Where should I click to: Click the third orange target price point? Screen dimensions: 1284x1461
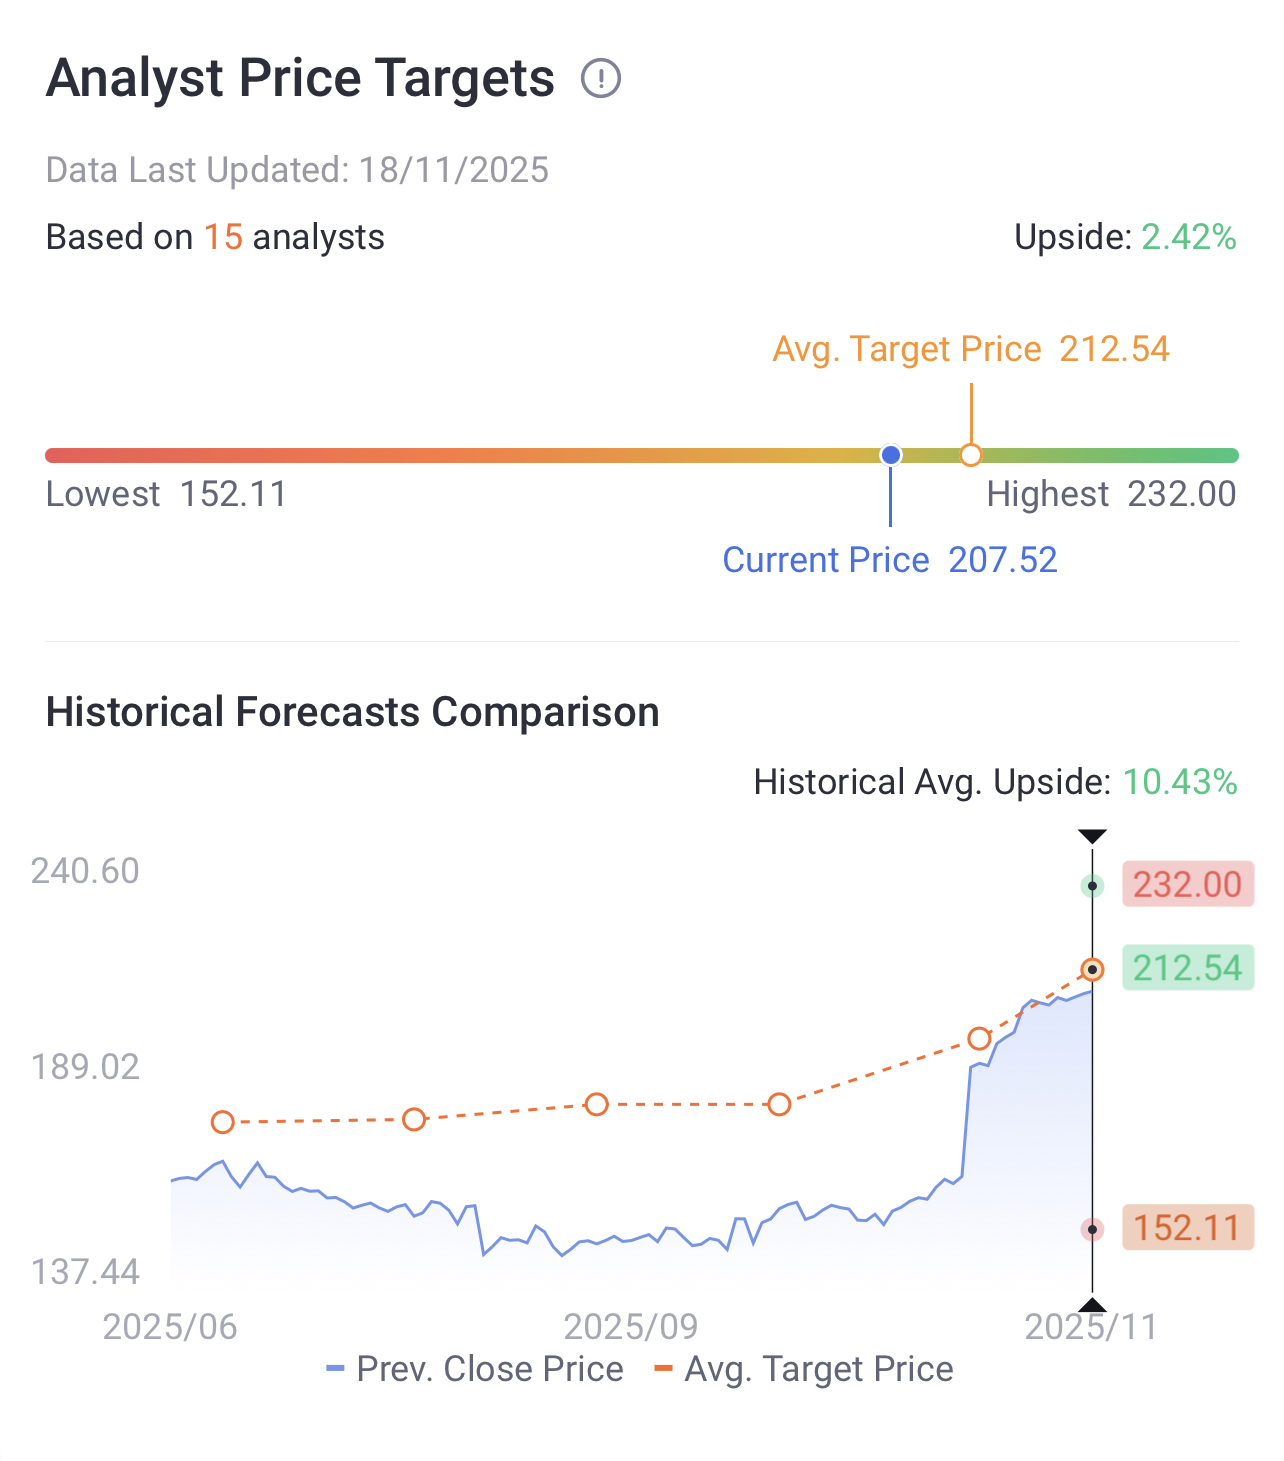click(597, 1105)
